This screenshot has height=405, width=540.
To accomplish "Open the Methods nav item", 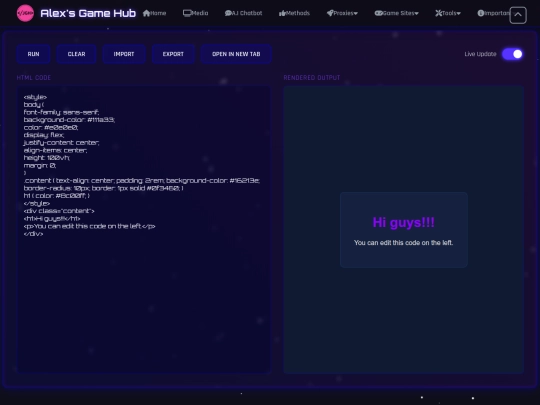I will click(x=294, y=13).
